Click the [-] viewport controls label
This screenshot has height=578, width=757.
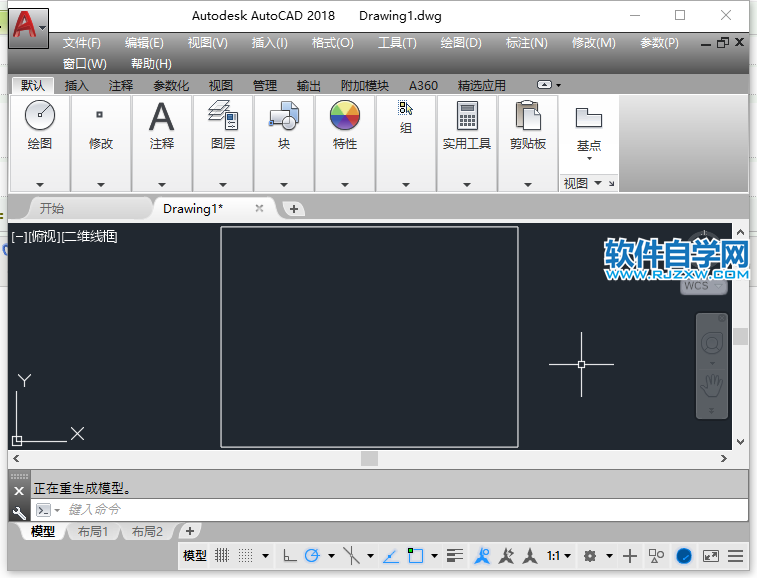point(19,237)
